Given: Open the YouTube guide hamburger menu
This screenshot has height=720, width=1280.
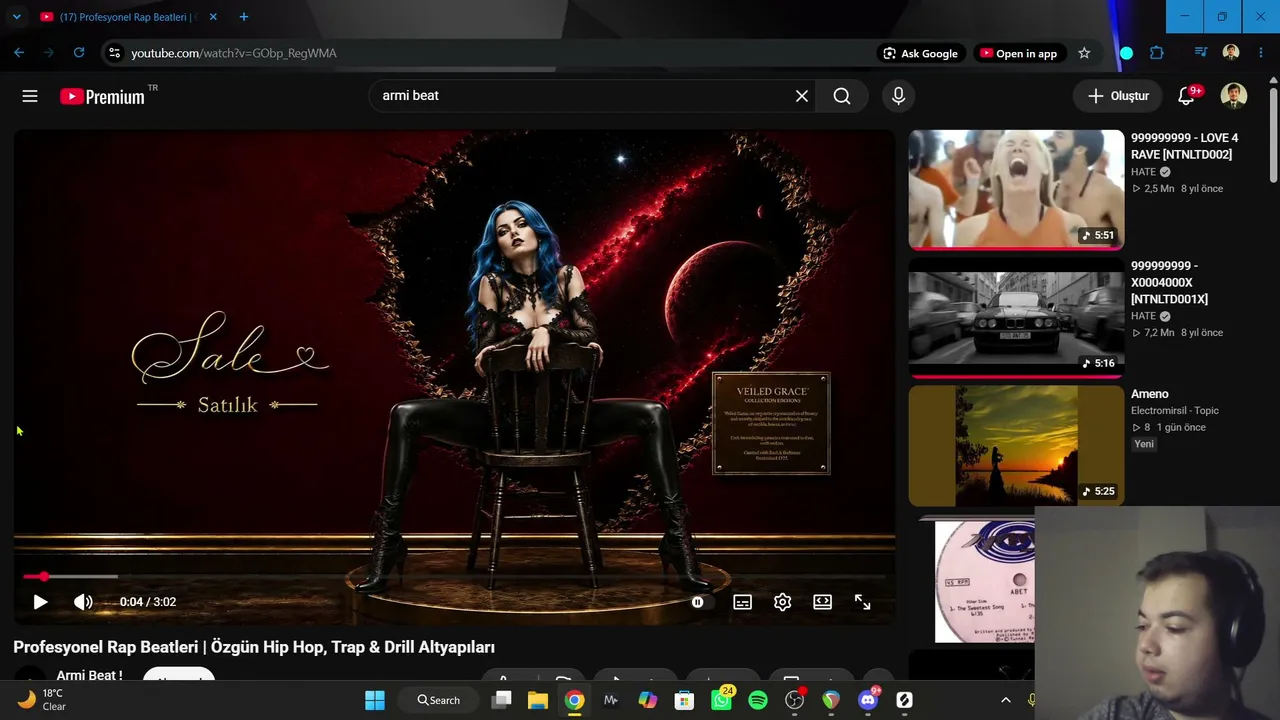Looking at the screenshot, I should point(30,96).
